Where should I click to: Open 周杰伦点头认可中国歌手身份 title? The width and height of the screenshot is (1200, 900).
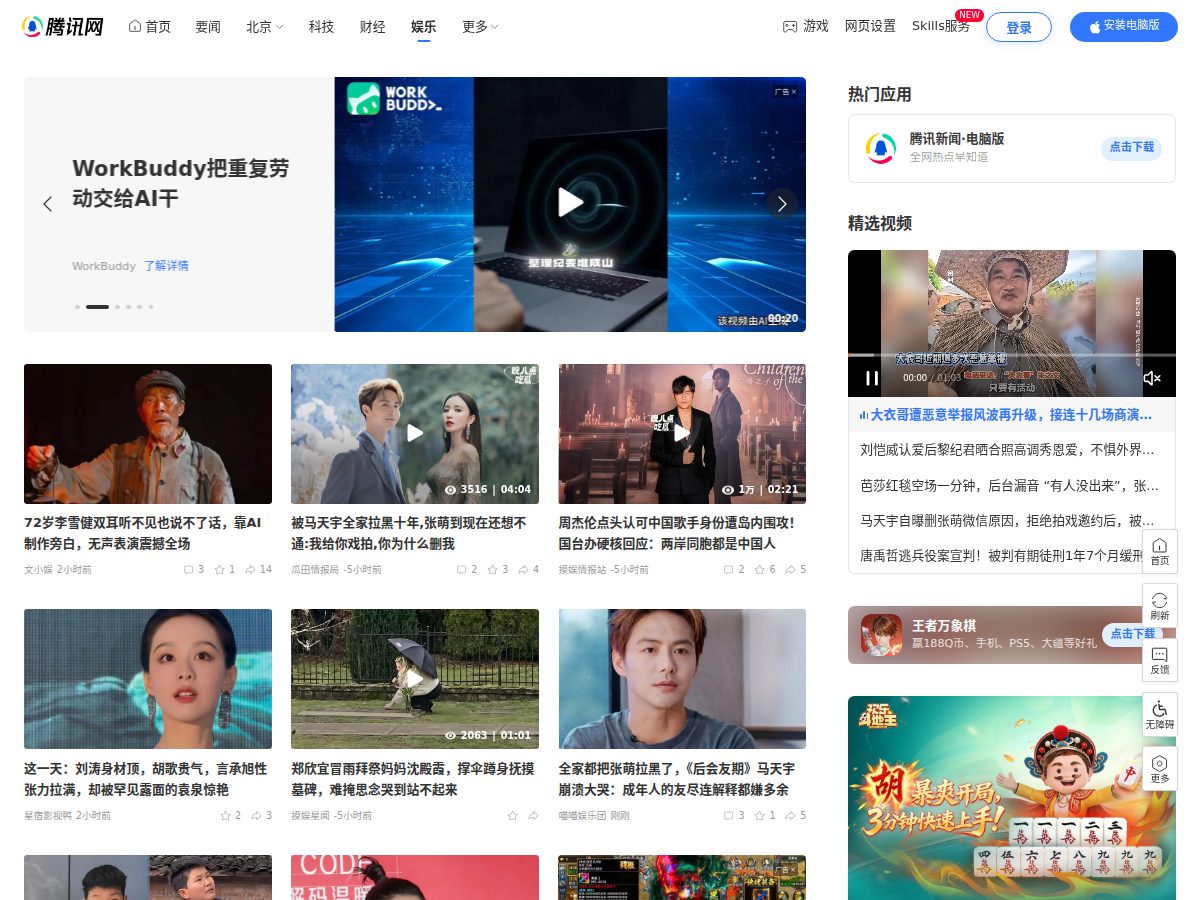[676, 533]
